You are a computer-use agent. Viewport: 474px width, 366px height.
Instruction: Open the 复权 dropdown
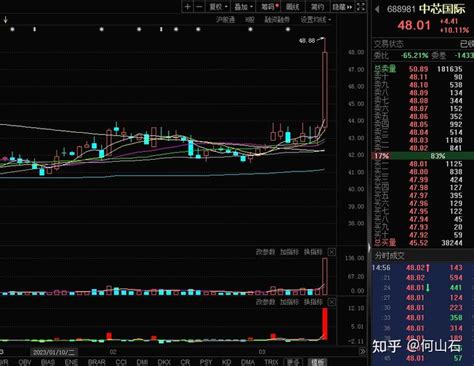coord(218,7)
